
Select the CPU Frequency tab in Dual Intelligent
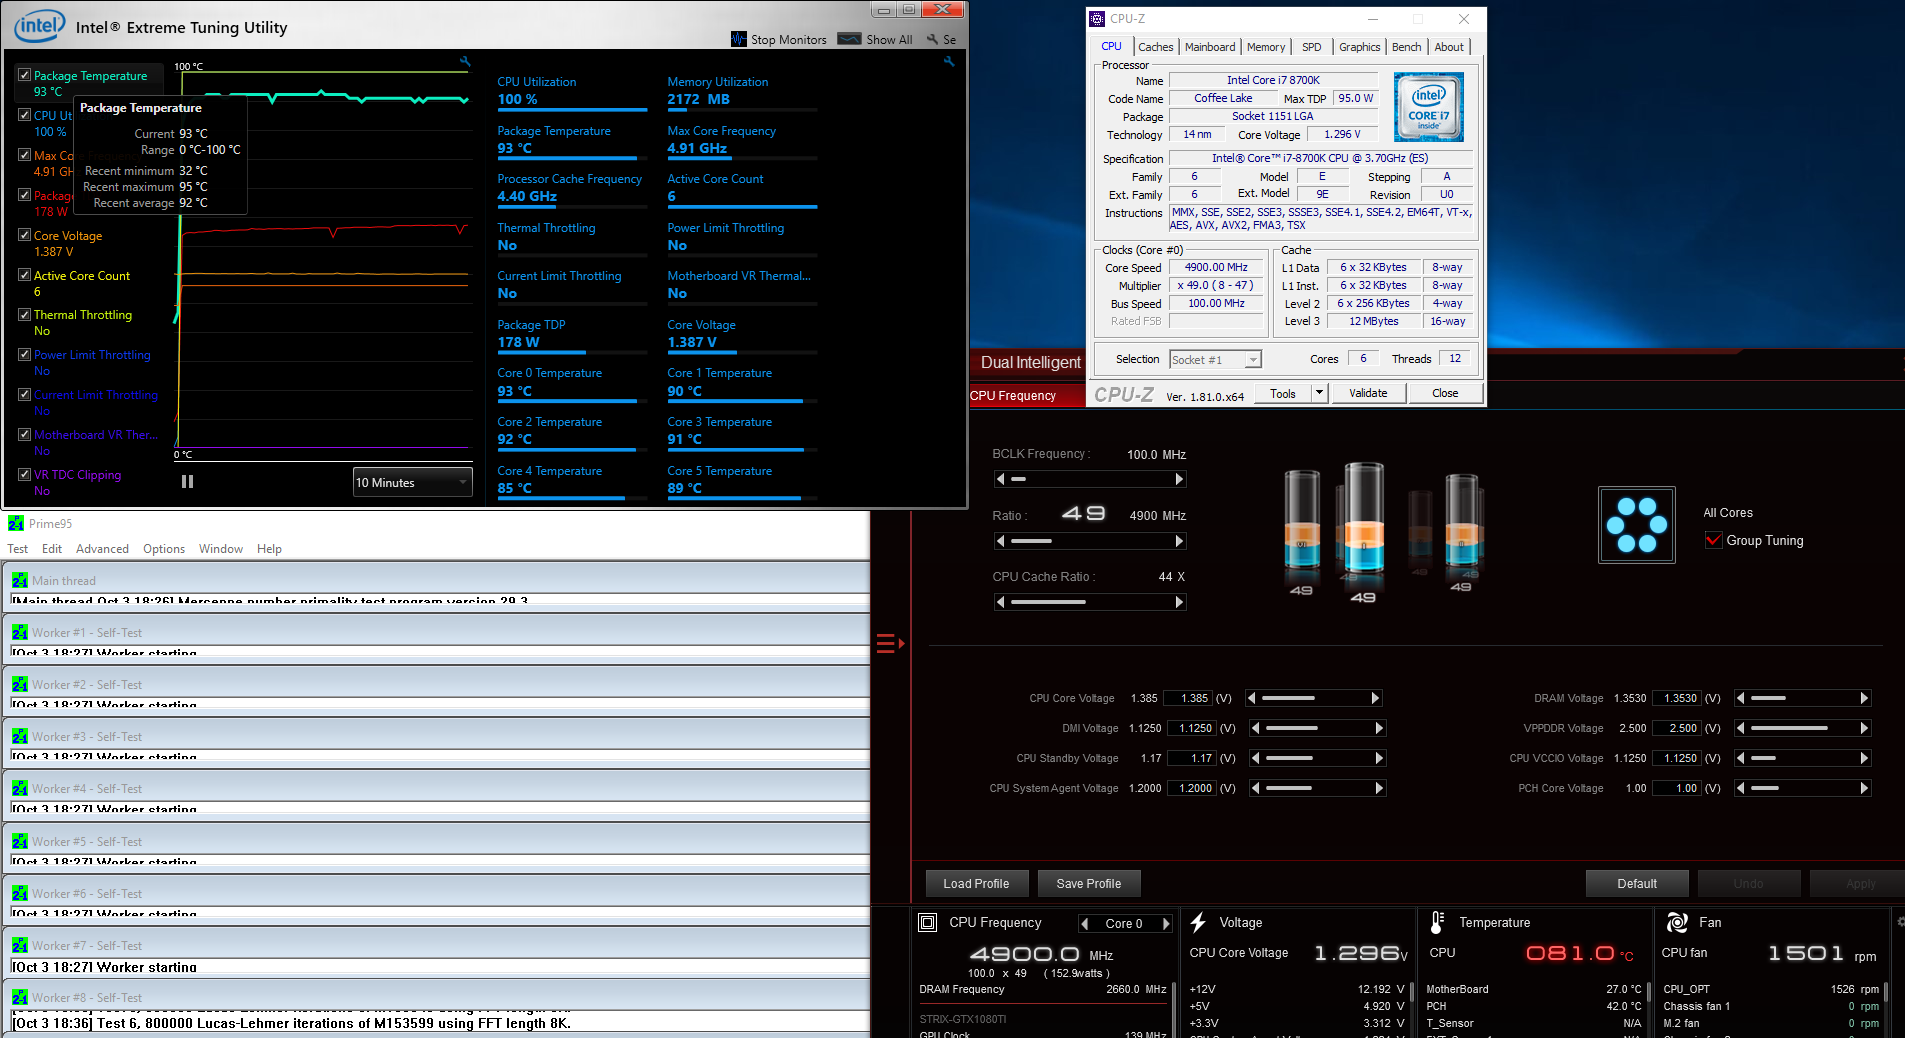coord(1027,396)
